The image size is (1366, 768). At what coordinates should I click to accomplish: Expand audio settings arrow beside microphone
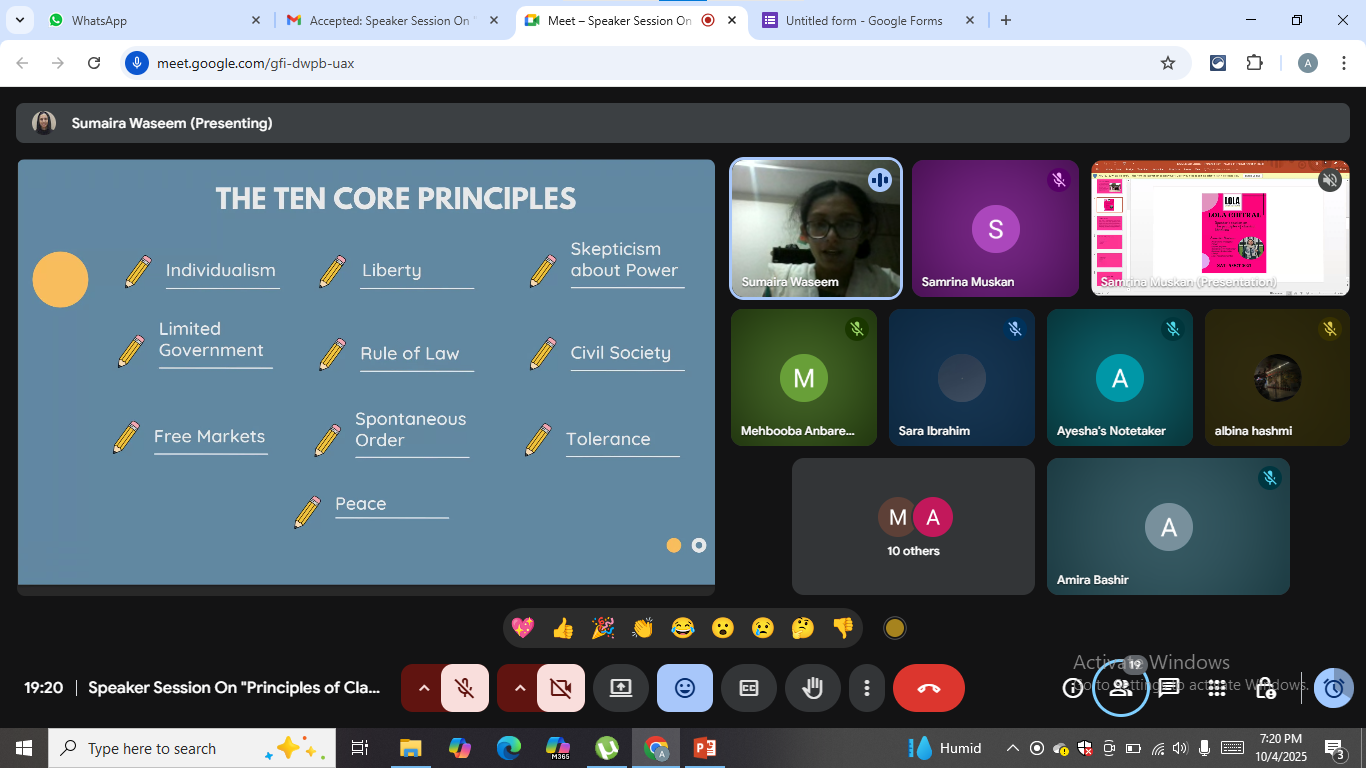423,688
